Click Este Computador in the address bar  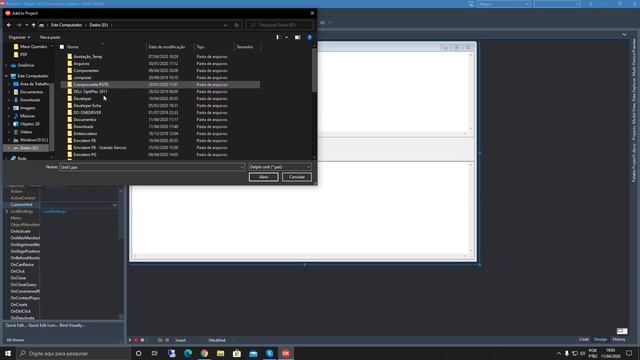pyautogui.click(x=66, y=25)
